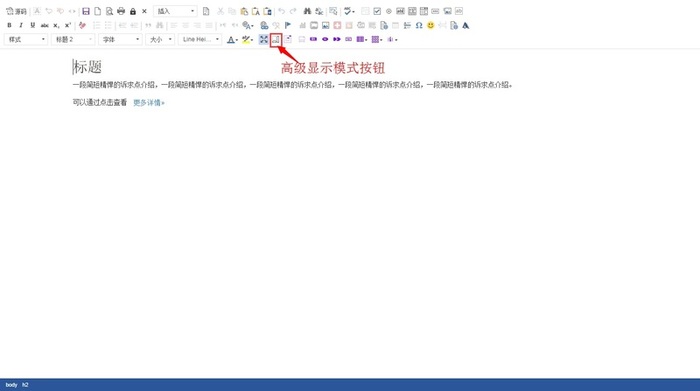Open the text color picker

point(232,40)
